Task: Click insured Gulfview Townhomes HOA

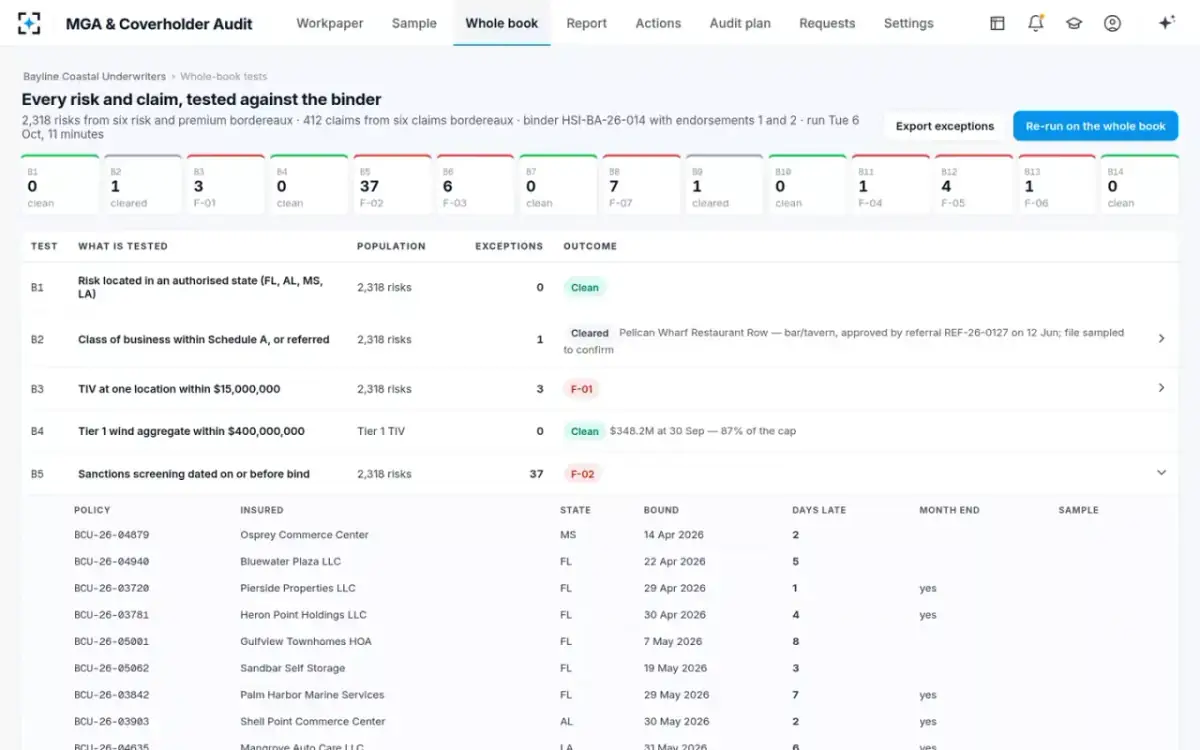Action: click(306, 641)
